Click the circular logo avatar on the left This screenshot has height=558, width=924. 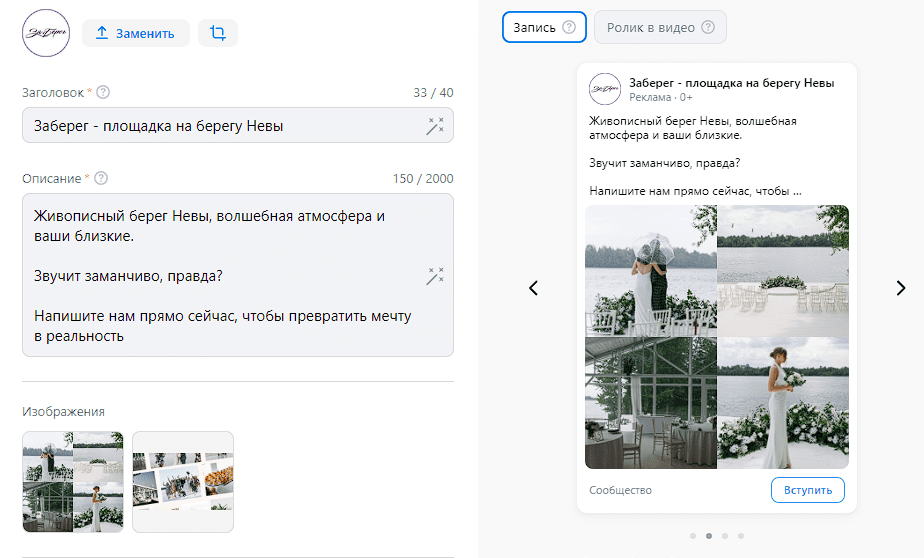point(46,33)
